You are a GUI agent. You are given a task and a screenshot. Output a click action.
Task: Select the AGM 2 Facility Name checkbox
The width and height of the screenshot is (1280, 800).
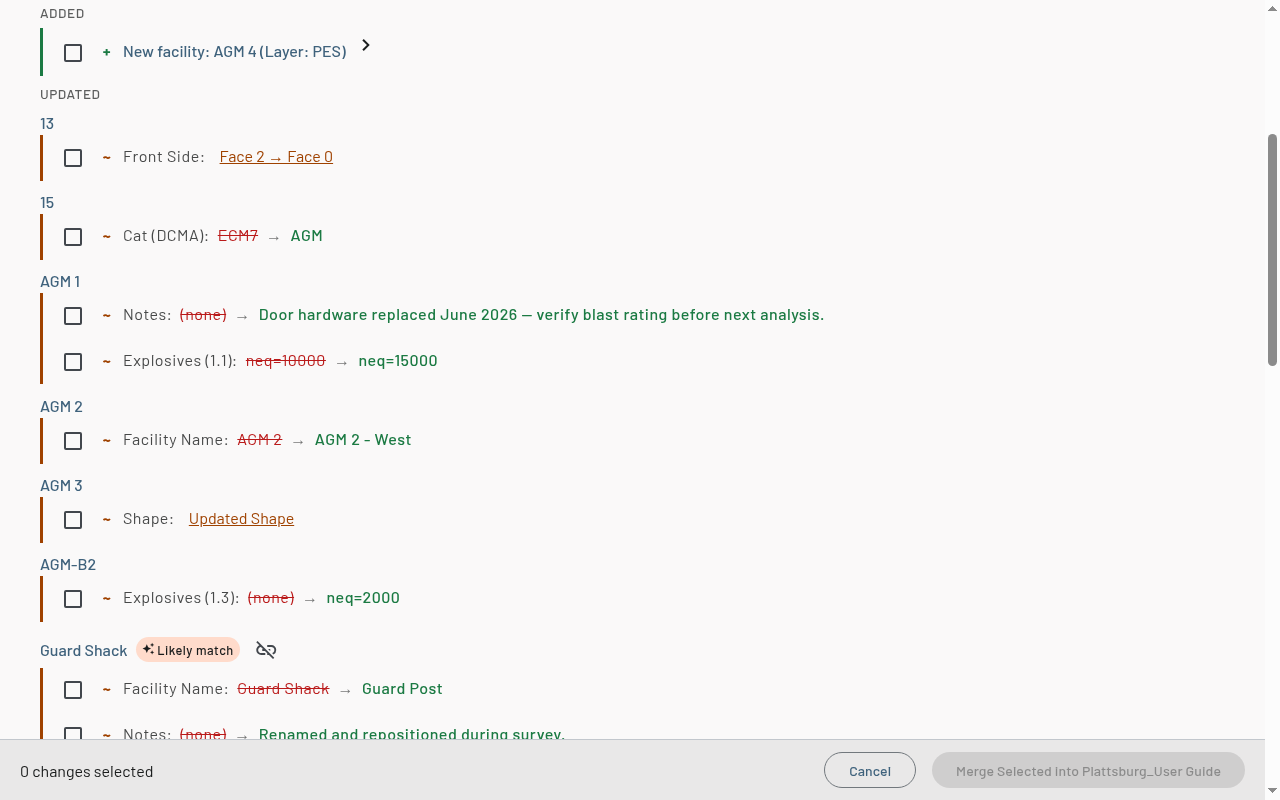pyautogui.click(x=73, y=441)
